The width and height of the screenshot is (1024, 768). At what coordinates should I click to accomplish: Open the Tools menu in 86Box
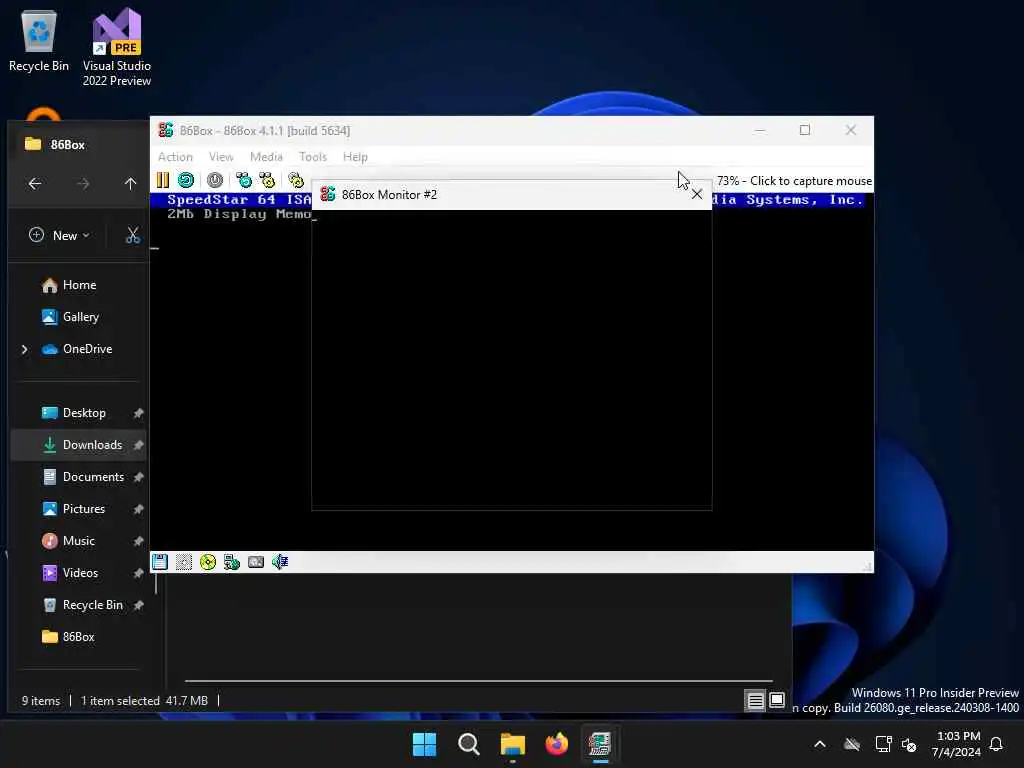(x=313, y=157)
